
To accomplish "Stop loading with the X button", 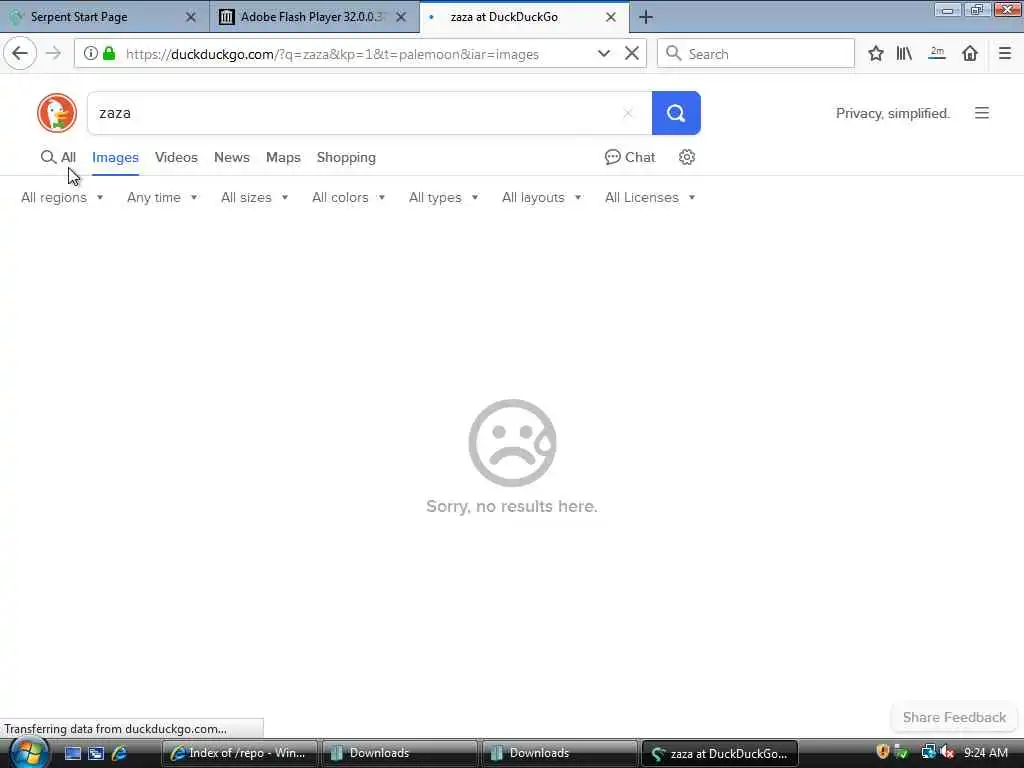I will coord(632,54).
